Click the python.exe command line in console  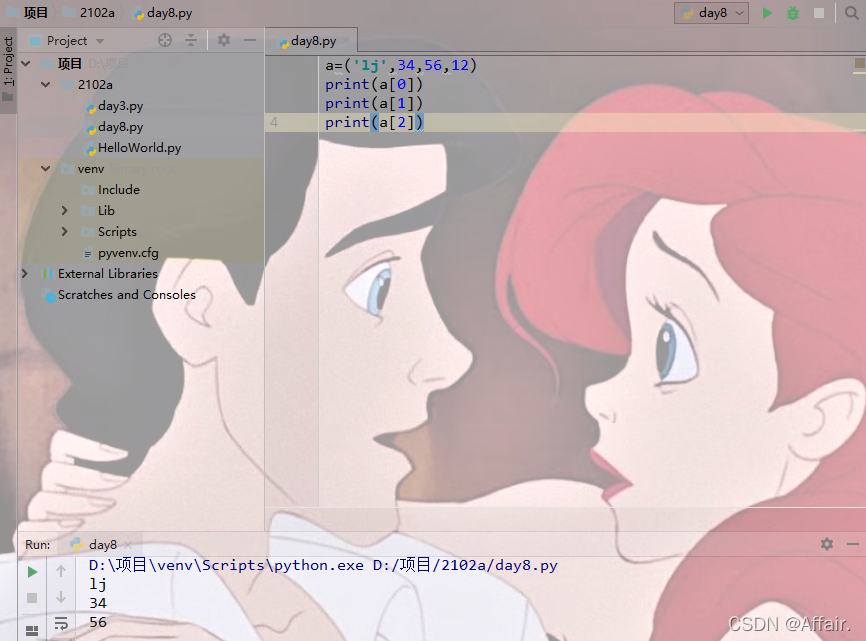click(323, 565)
